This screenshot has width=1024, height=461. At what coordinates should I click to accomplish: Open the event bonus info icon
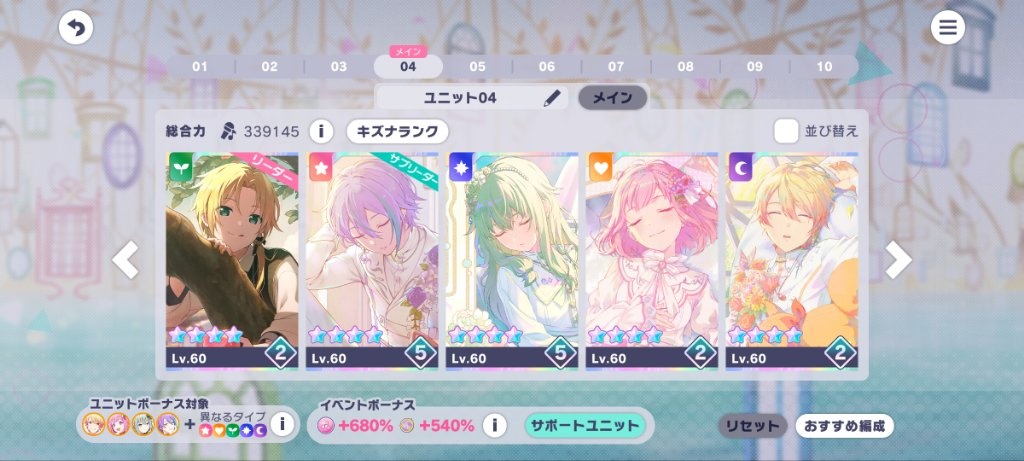click(x=495, y=426)
